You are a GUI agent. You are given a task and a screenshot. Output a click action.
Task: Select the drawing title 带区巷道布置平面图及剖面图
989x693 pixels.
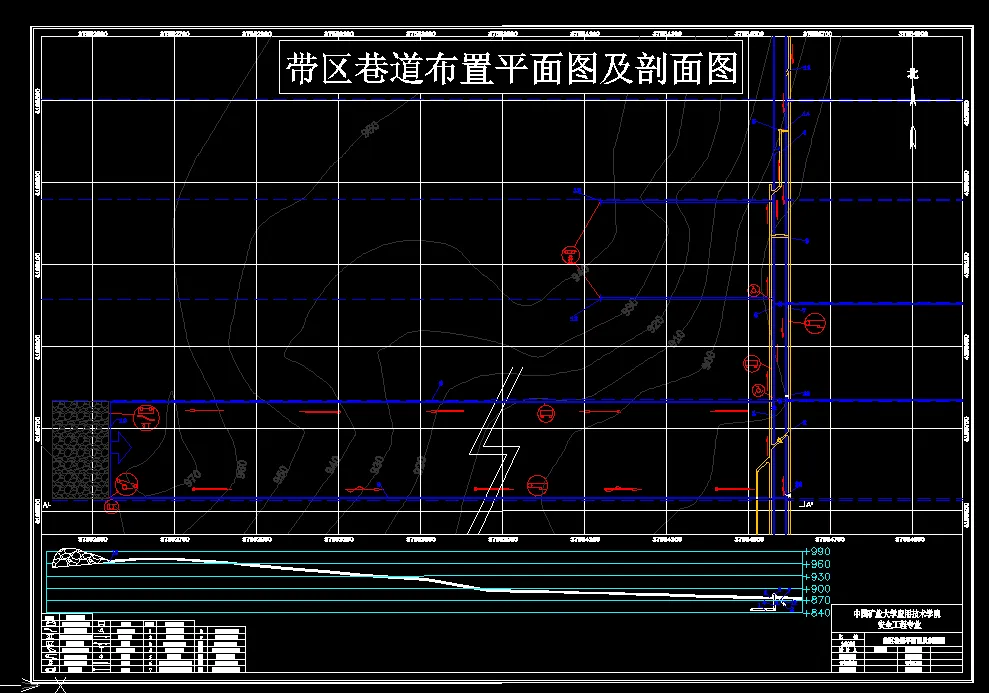pos(511,68)
